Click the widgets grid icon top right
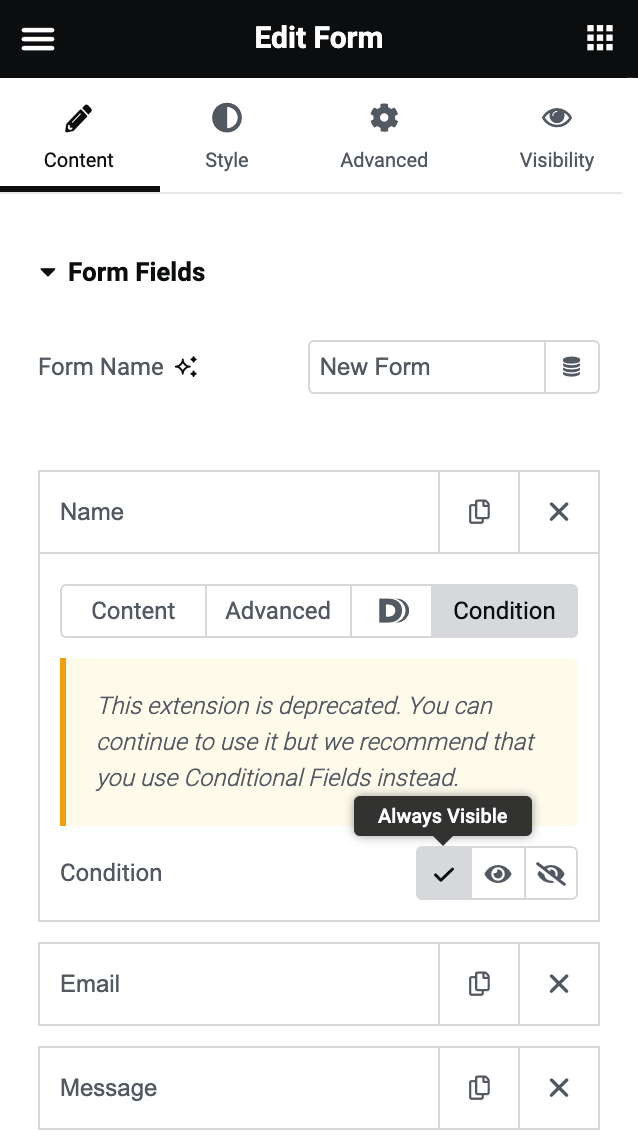 point(599,38)
